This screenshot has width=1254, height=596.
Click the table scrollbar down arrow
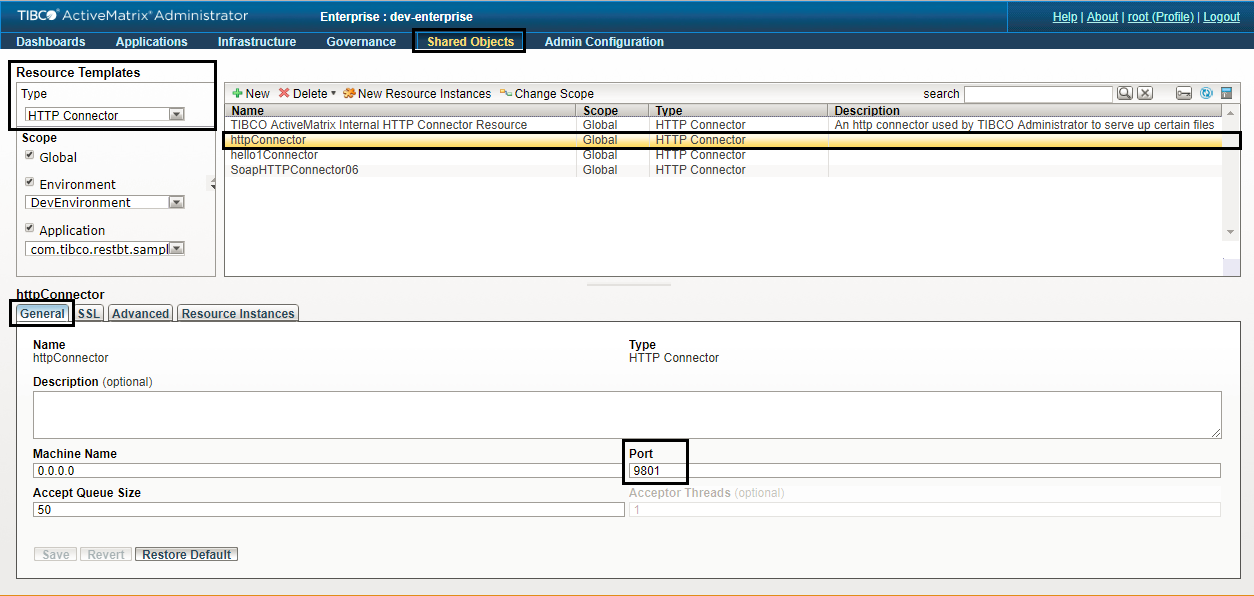(1231, 232)
